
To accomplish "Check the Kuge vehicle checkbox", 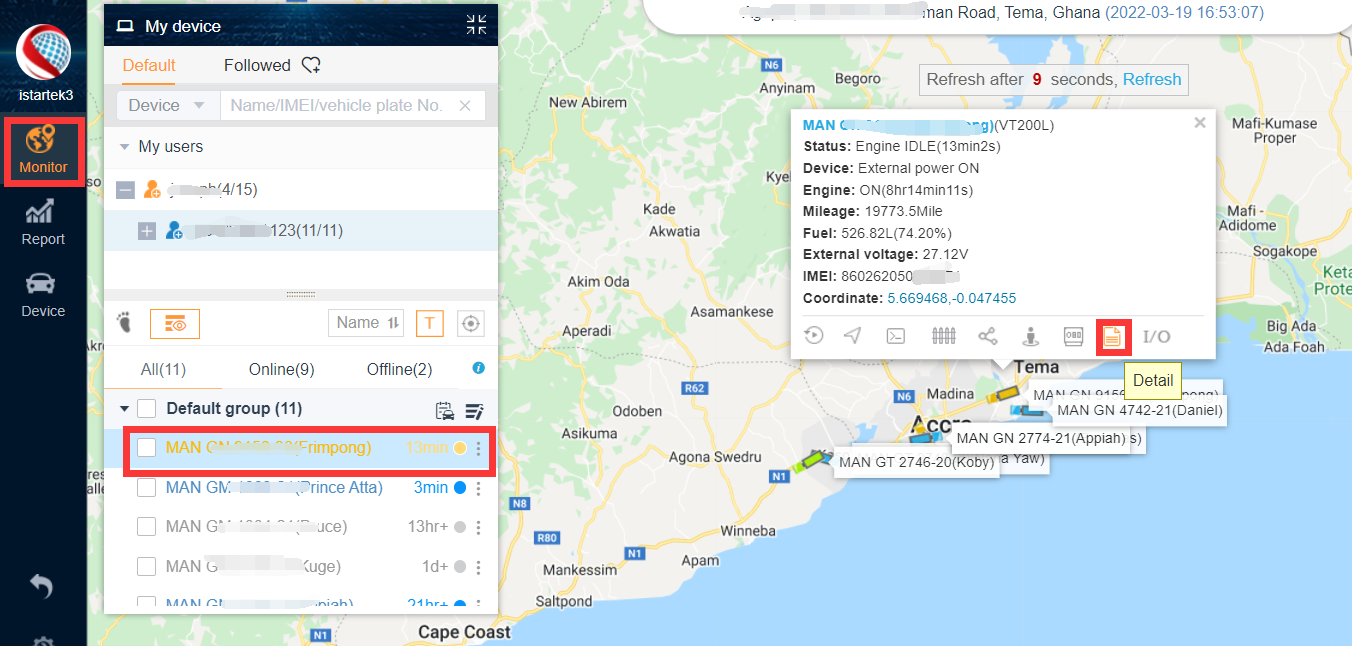I will pyautogui.click(x=146, y=567).
